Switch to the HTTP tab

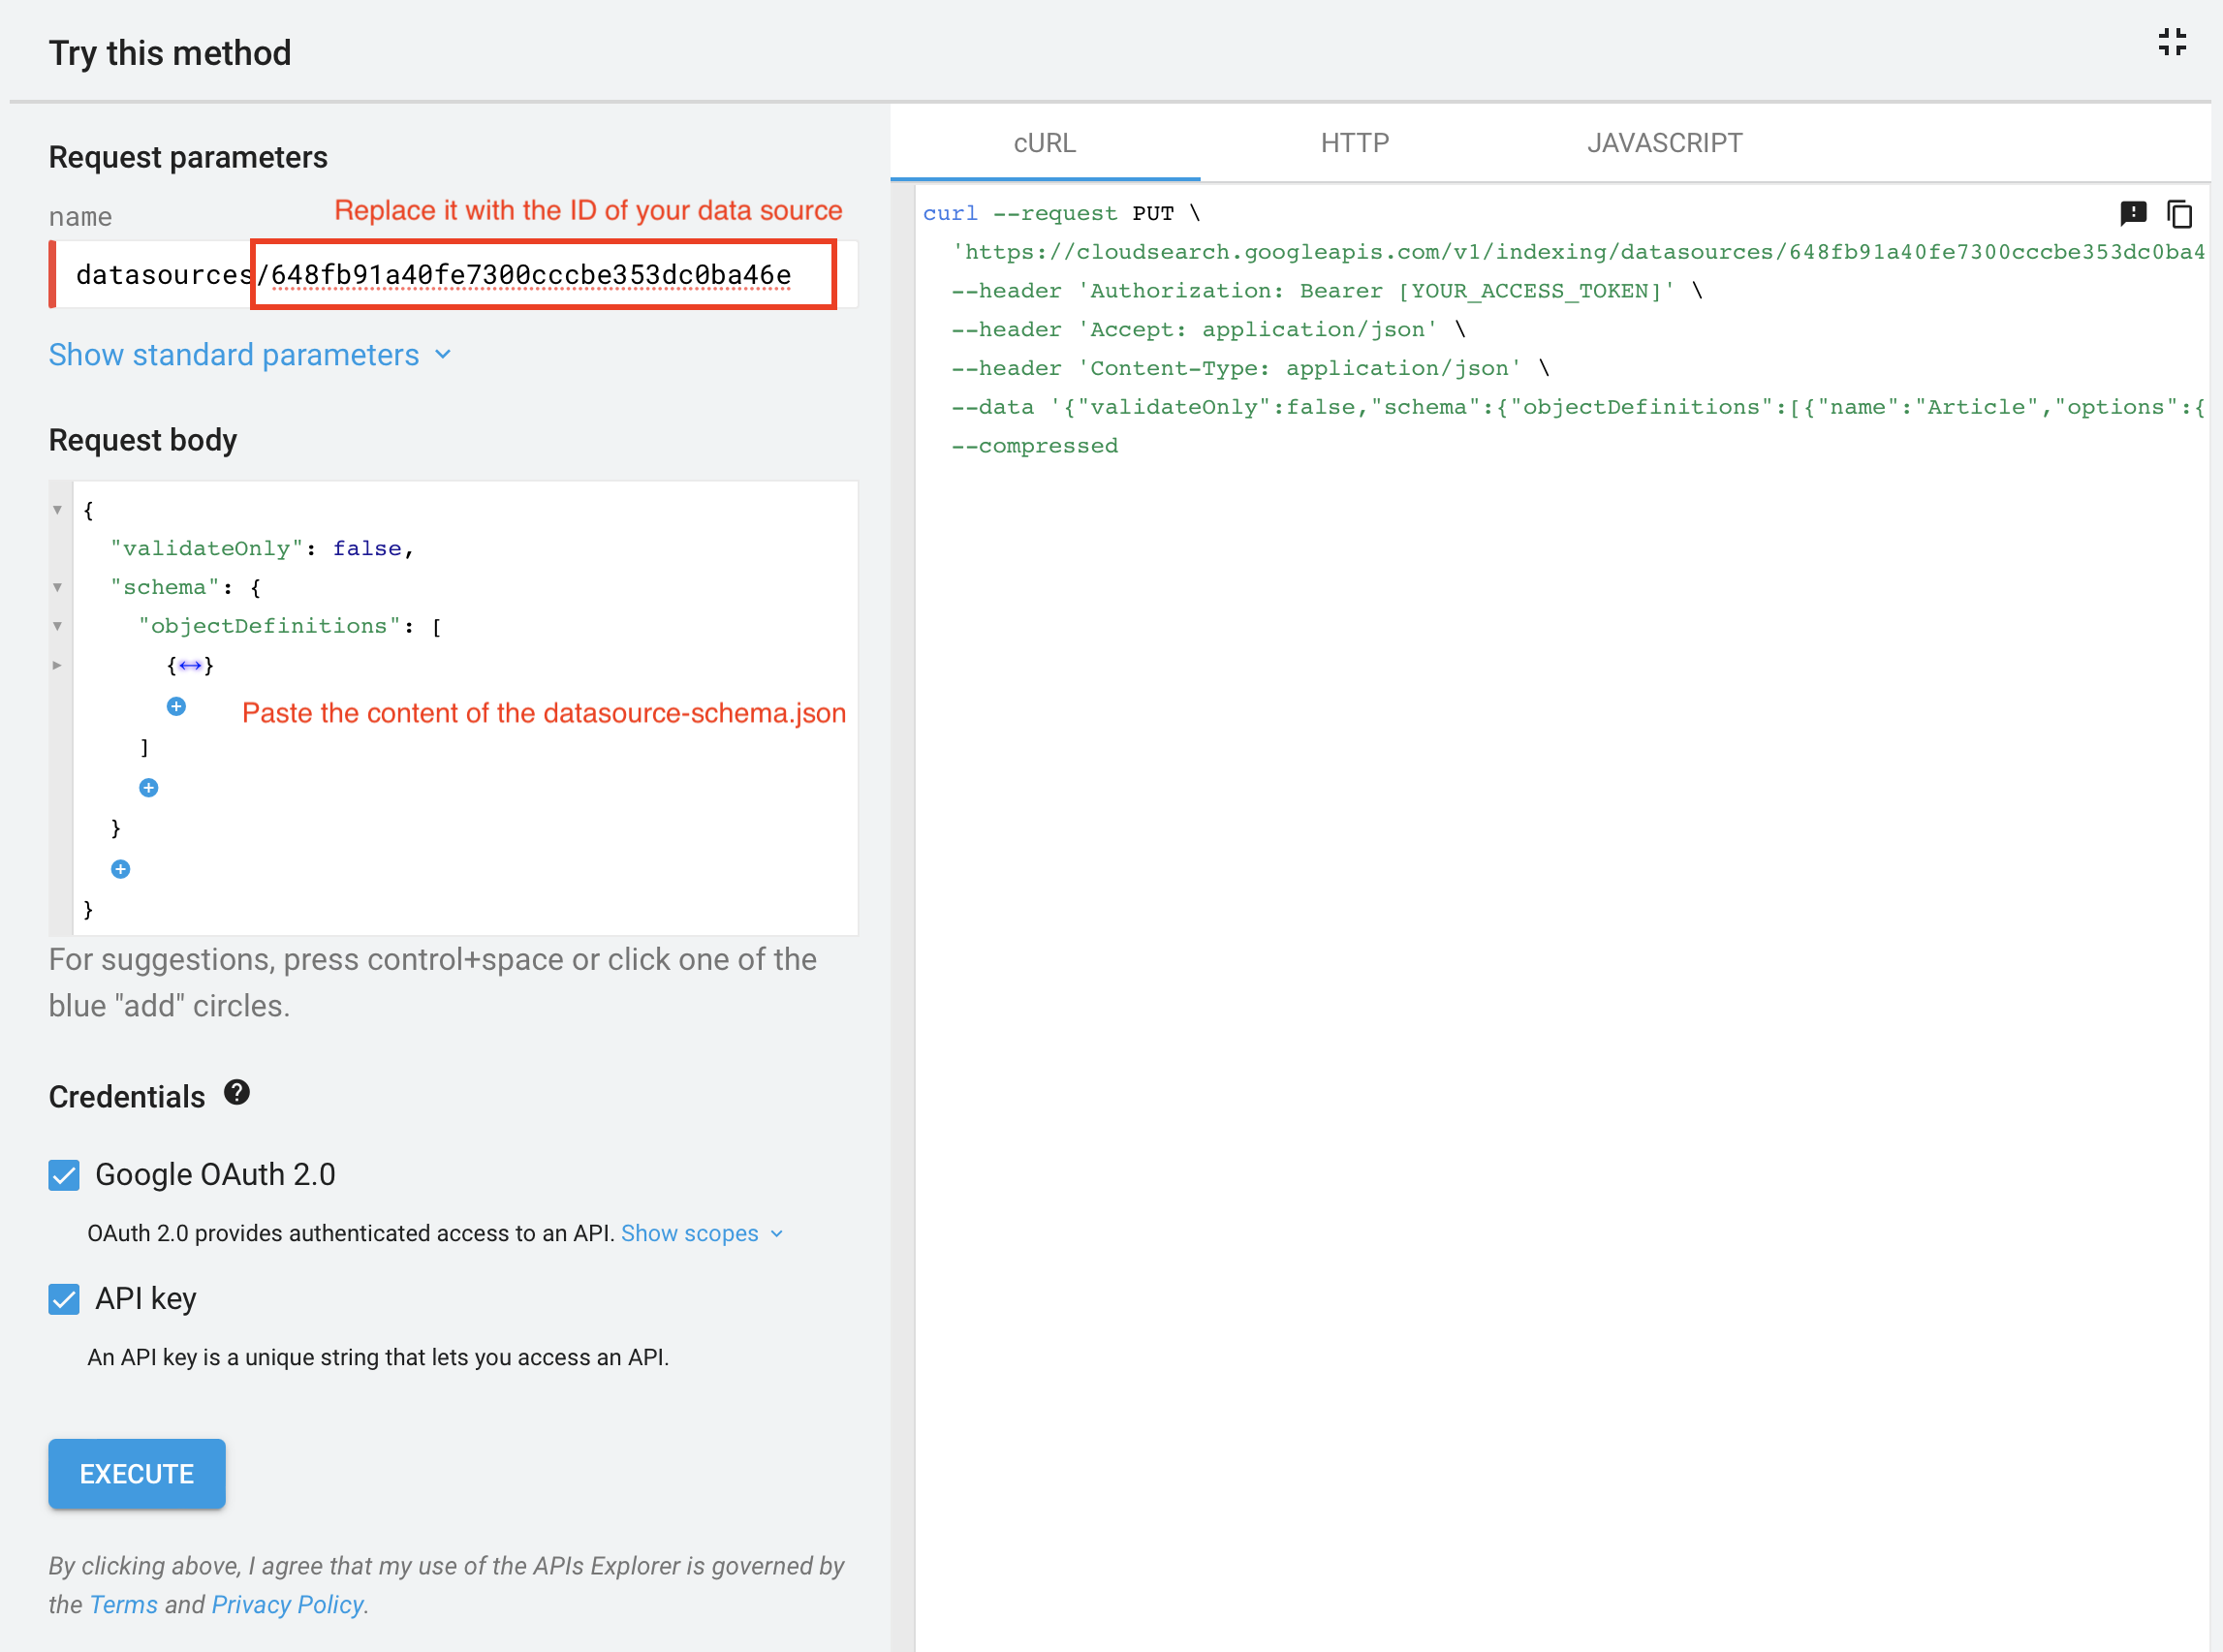tap(1354, 142)
